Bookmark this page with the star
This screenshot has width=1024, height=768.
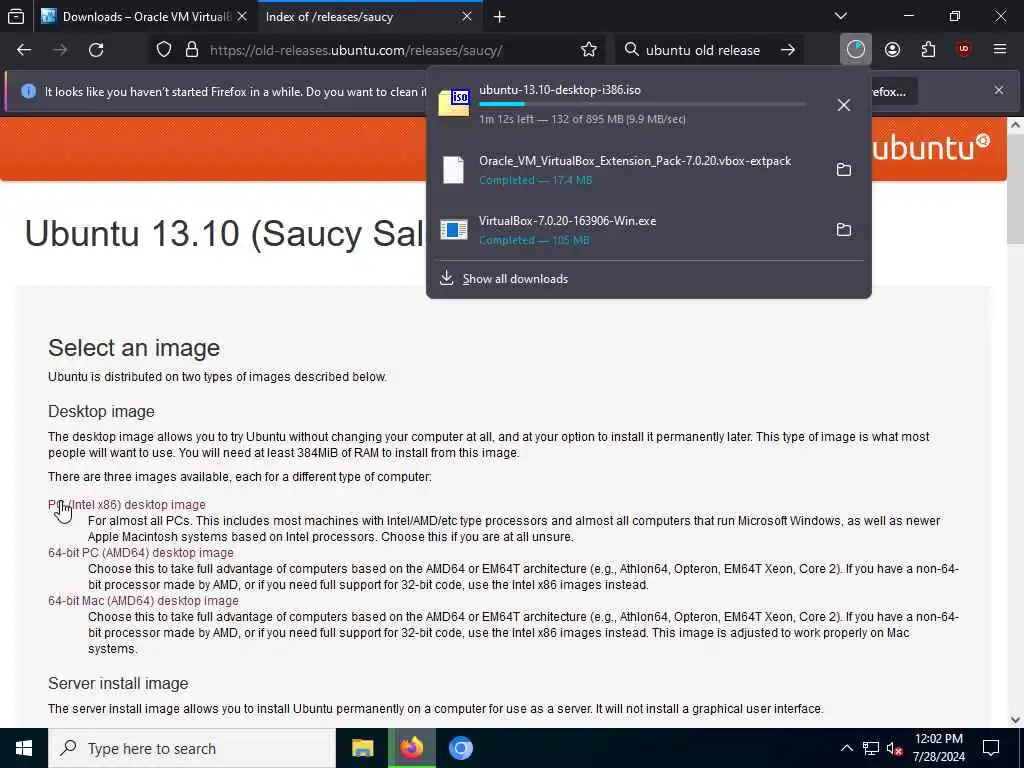[x=588, y=50]
